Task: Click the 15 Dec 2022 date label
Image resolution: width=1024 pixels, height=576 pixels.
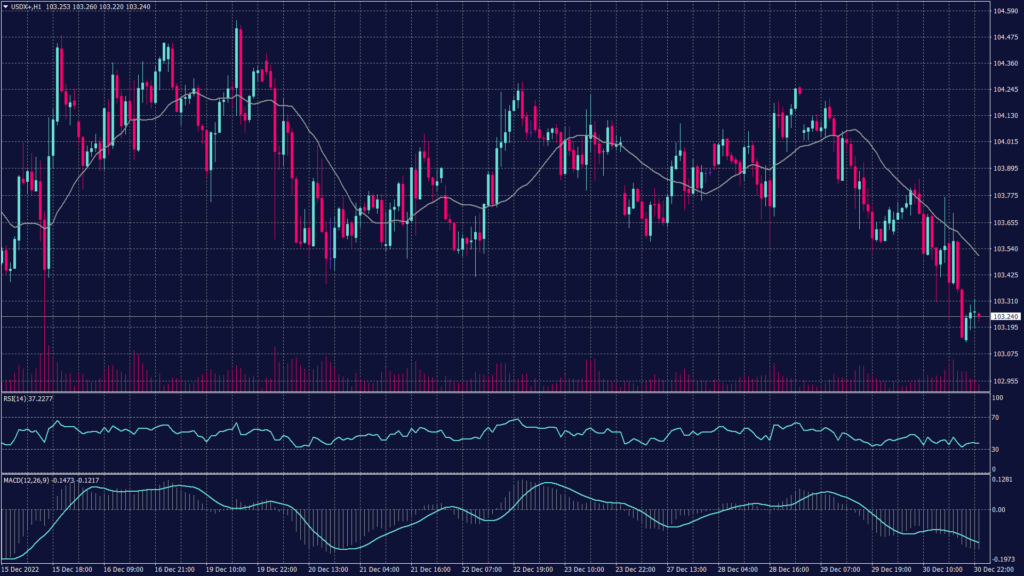Action: click(x=22, y=570)
